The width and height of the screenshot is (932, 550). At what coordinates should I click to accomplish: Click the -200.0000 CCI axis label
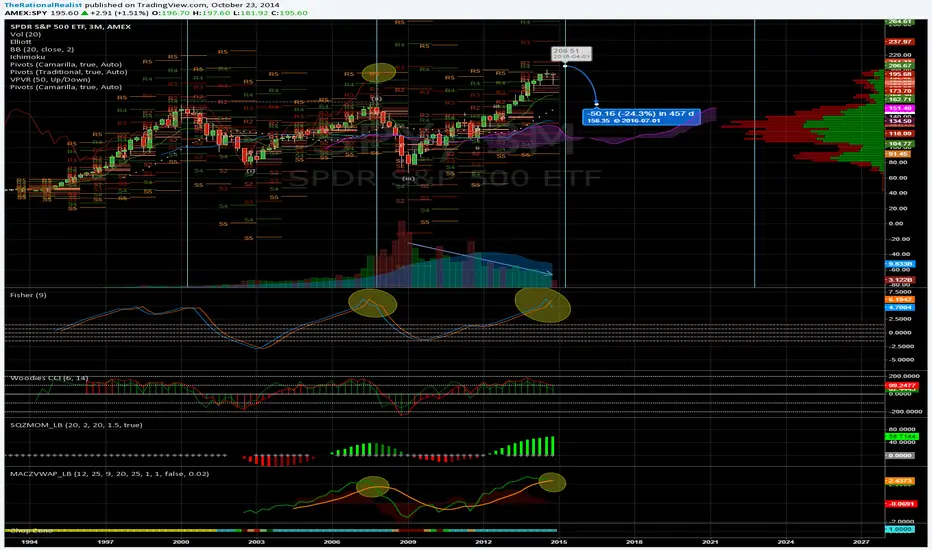903,411
